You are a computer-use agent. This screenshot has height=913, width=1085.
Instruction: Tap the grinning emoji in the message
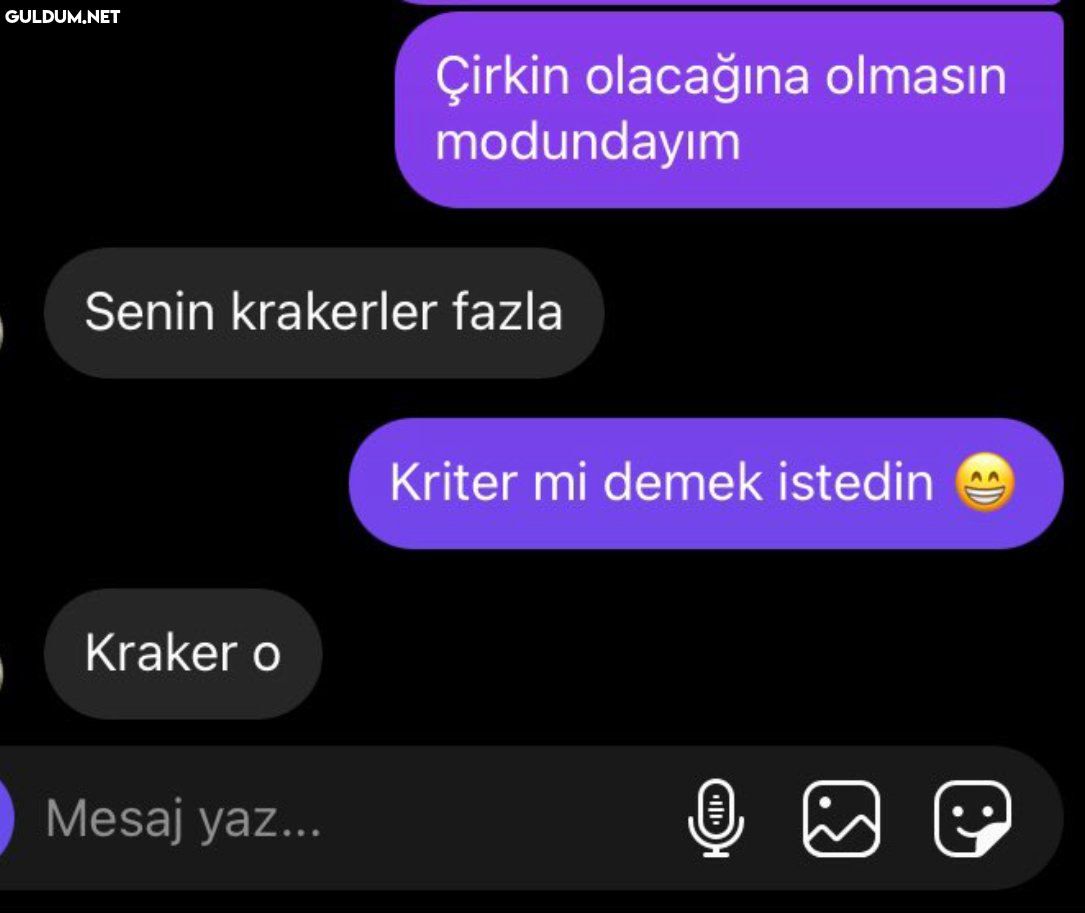[985, 482]
